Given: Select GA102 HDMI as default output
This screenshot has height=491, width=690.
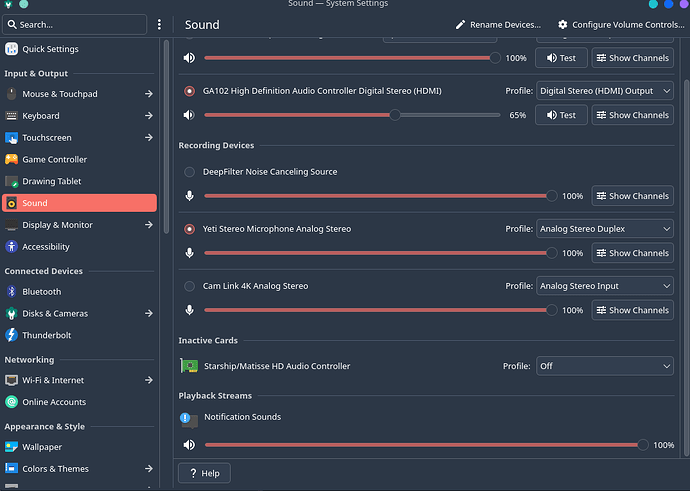Looking at the screenshot, I should (x=189, y=91).
